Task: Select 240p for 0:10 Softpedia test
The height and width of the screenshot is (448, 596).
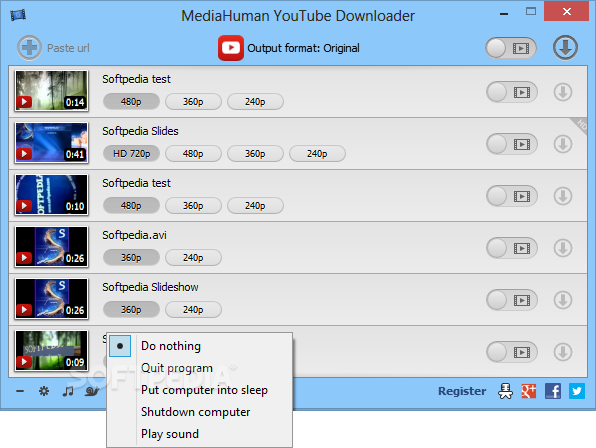Action: point(255,206)
